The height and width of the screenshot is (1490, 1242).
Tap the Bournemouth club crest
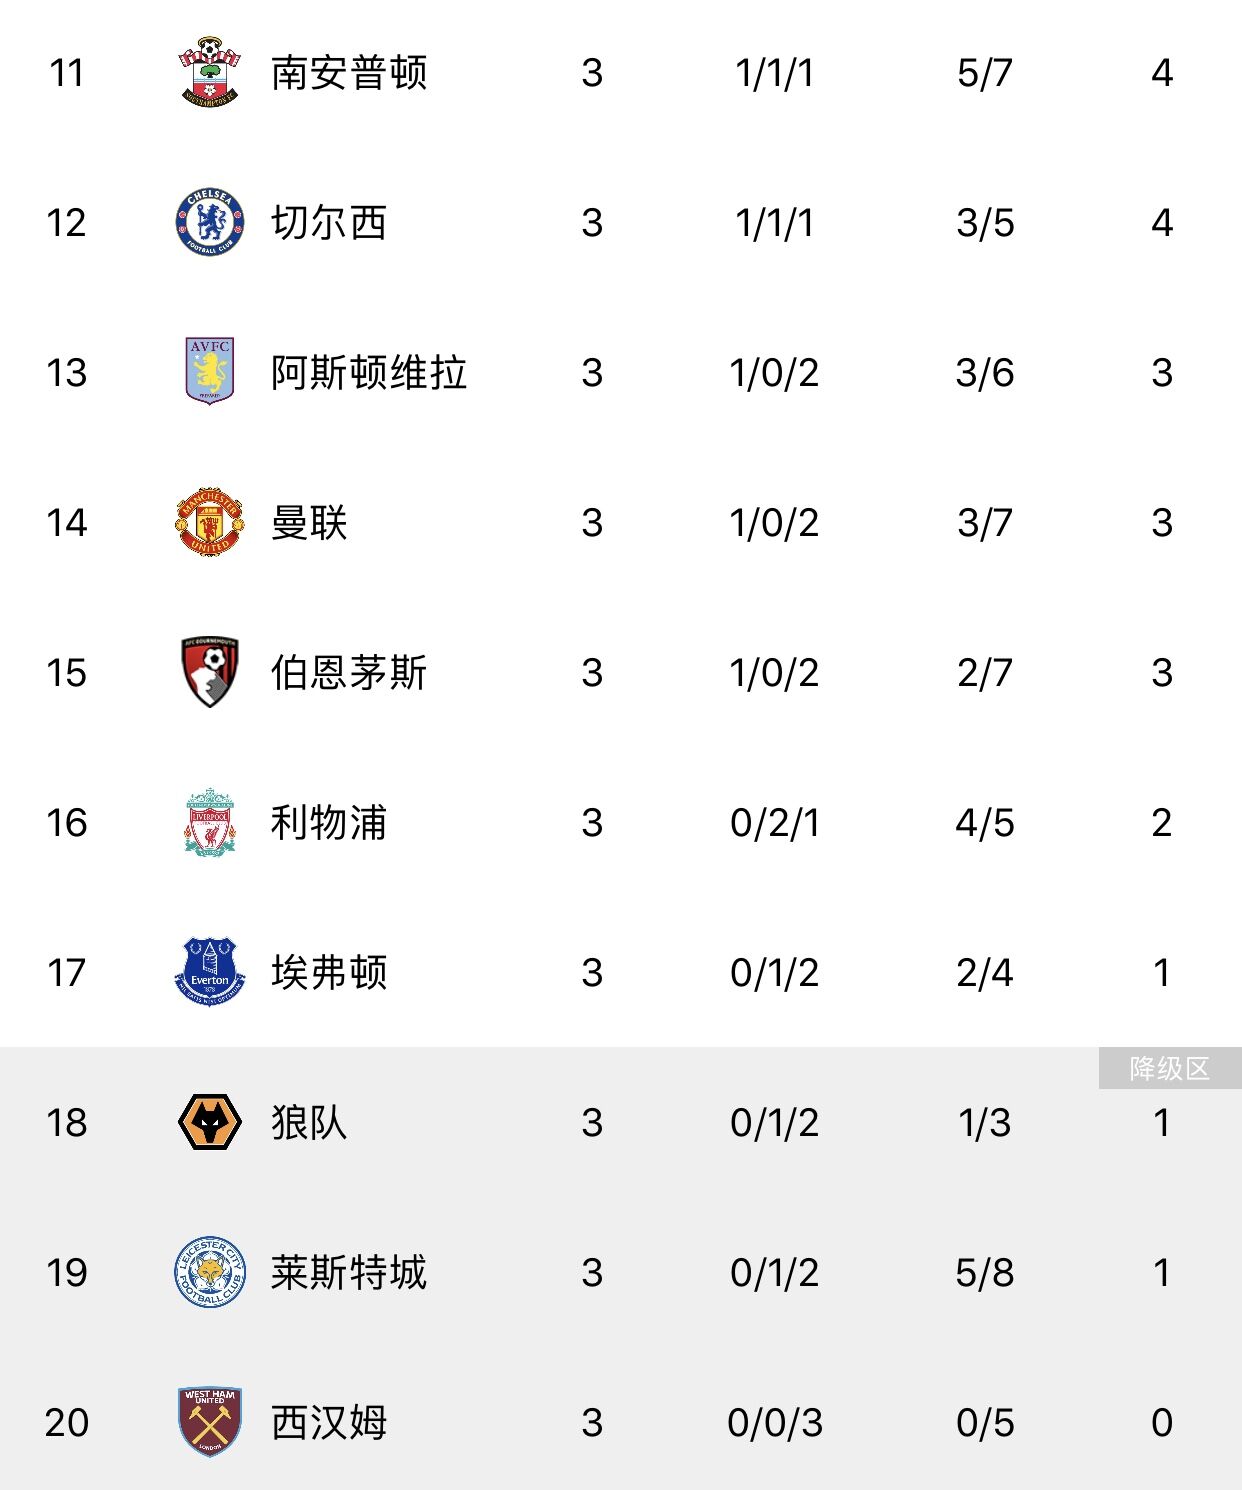pos(209,672)
